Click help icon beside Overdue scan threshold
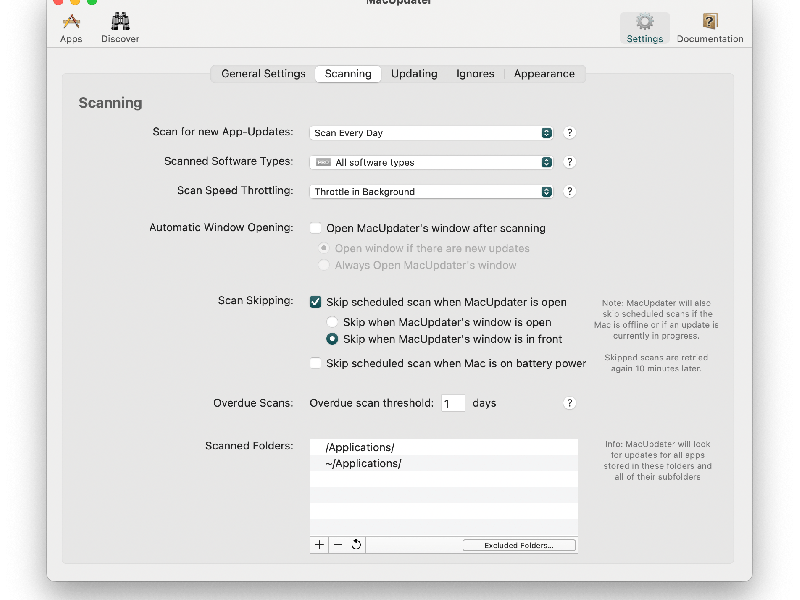 click(x=569, y=403)
